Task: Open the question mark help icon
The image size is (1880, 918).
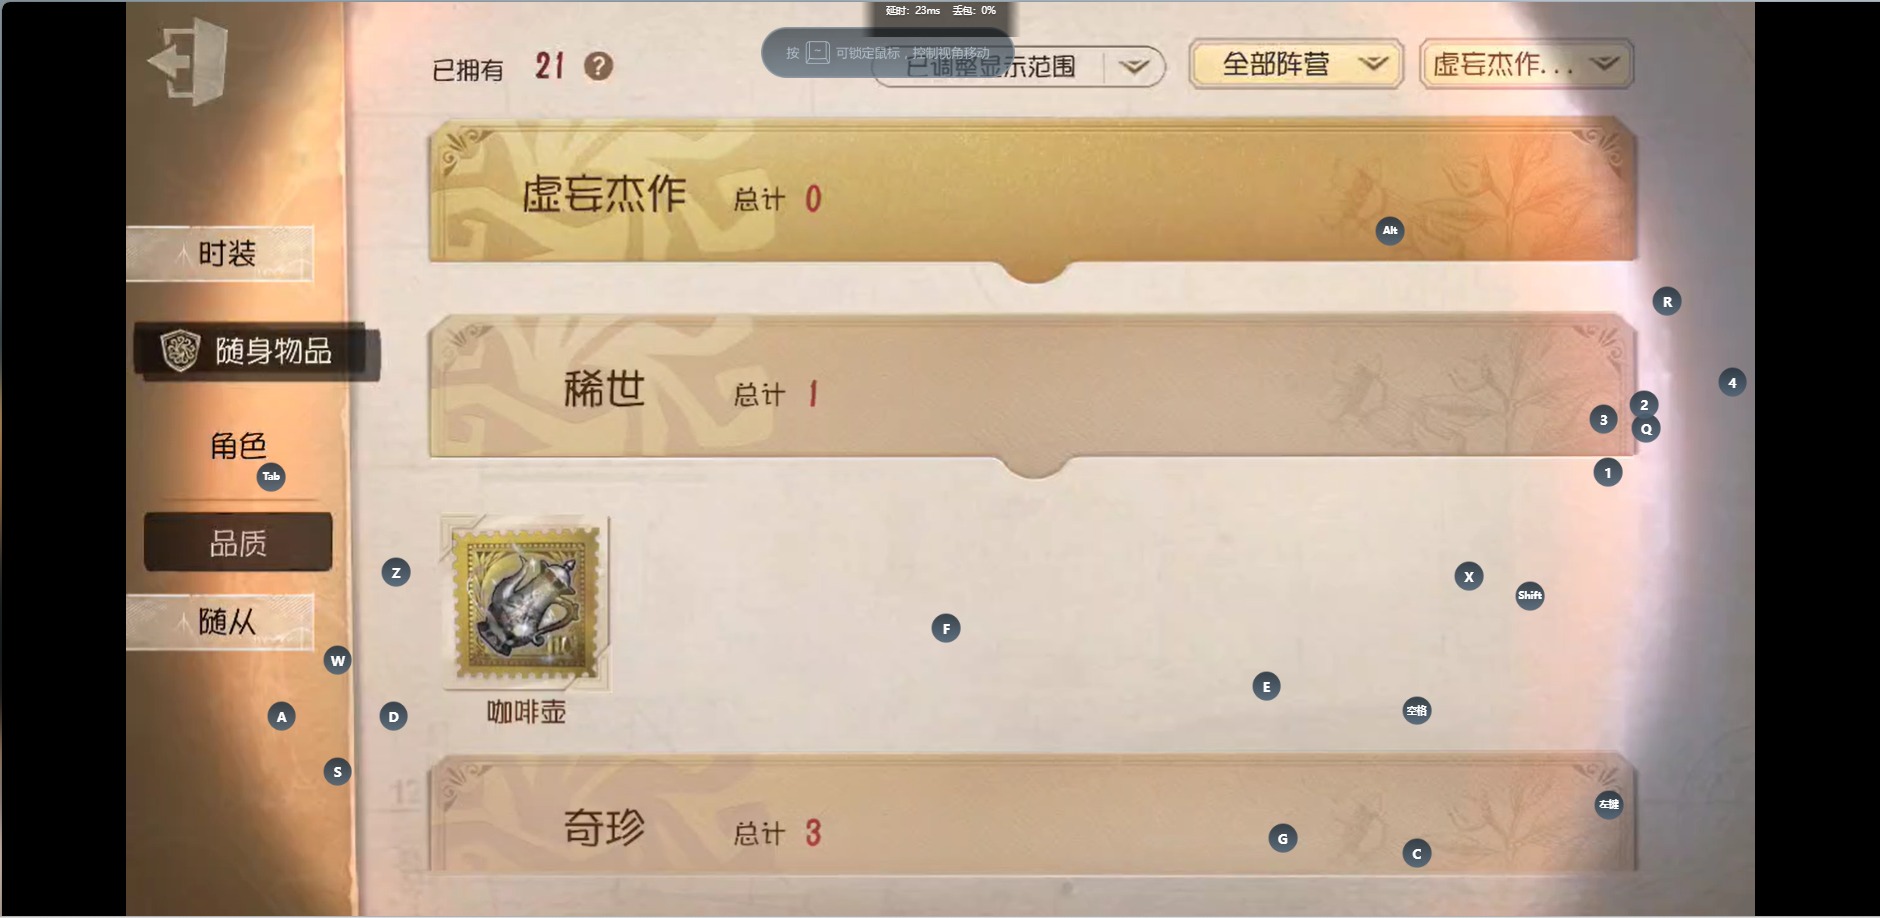Action: point(598,67)
